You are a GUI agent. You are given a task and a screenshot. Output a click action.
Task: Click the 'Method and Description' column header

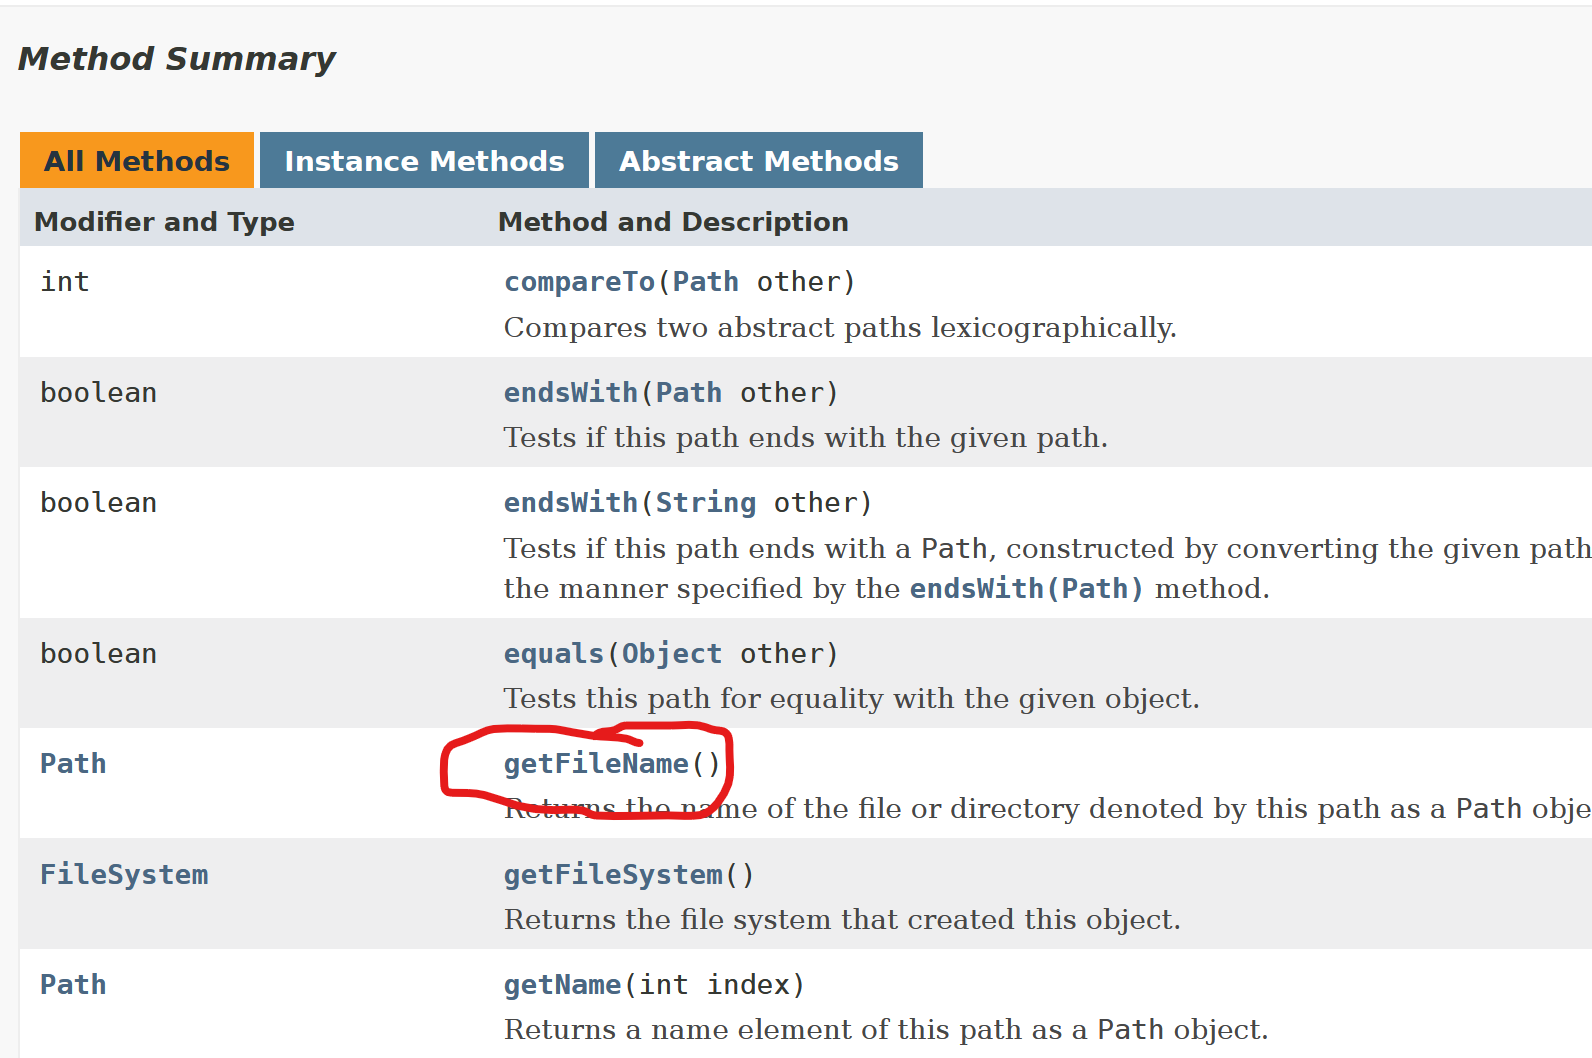tap(673, 221)
